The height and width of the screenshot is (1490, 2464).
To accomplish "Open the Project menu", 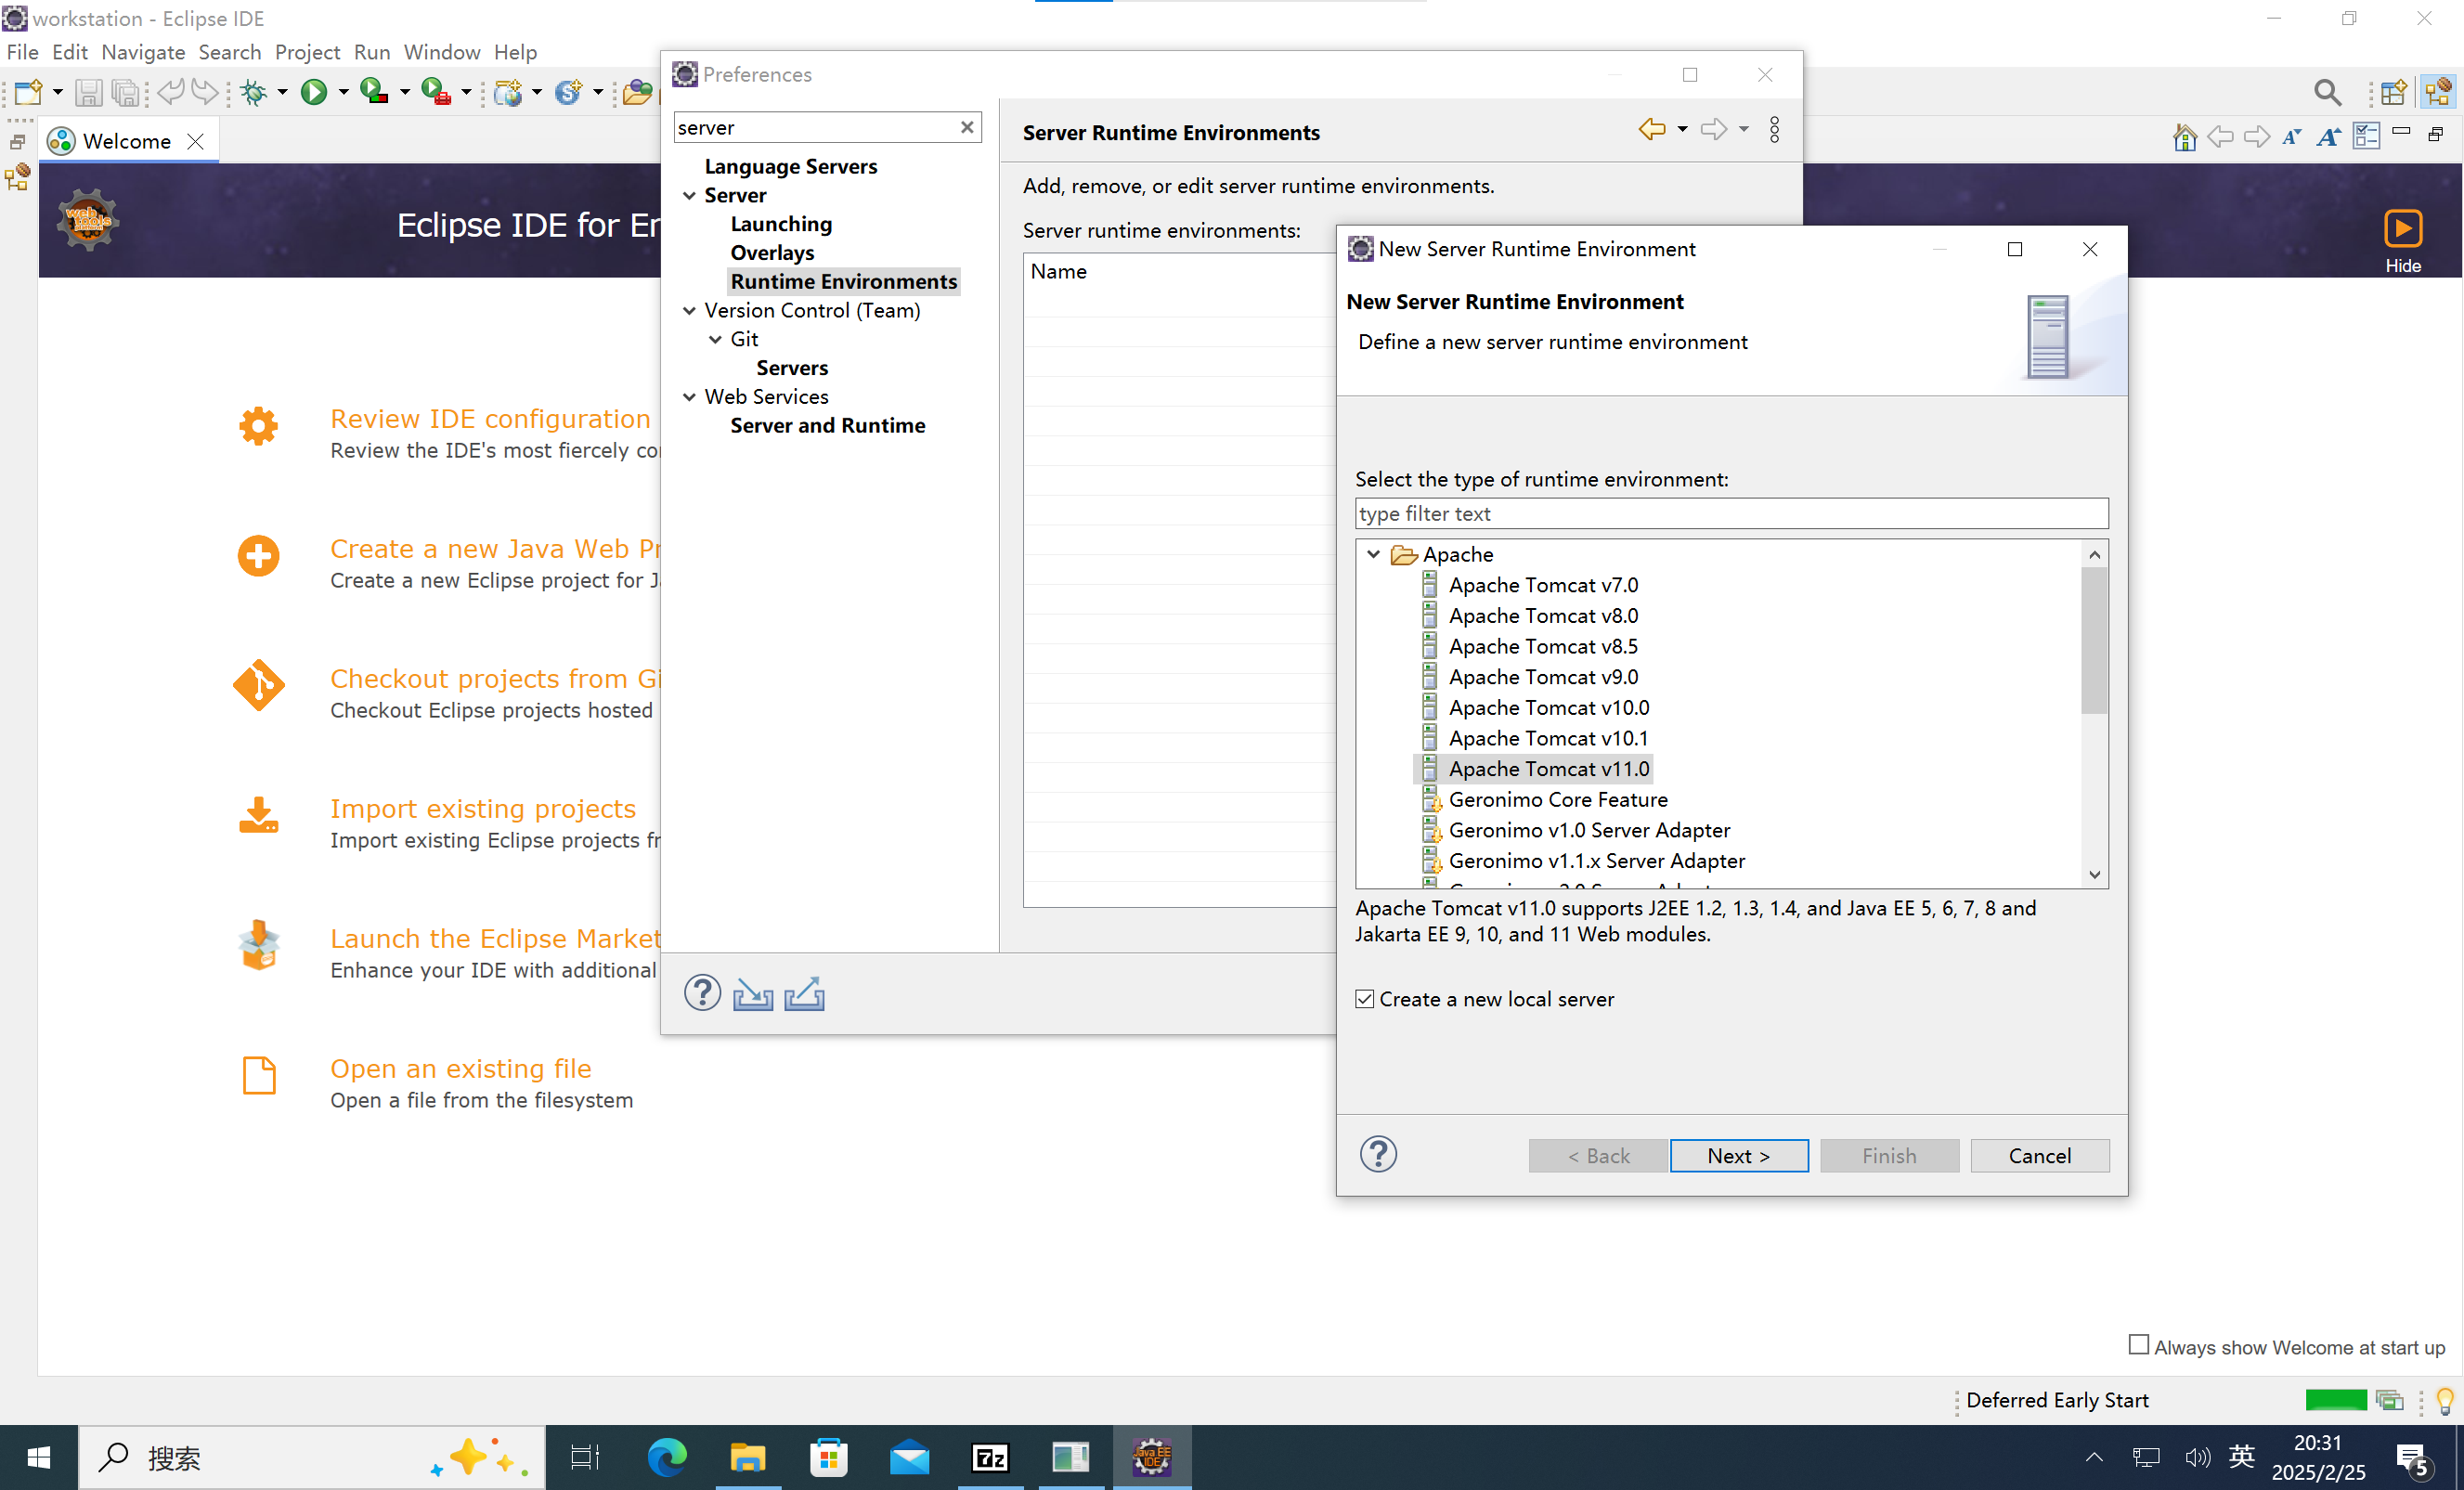I will click(x=307, y=52).
